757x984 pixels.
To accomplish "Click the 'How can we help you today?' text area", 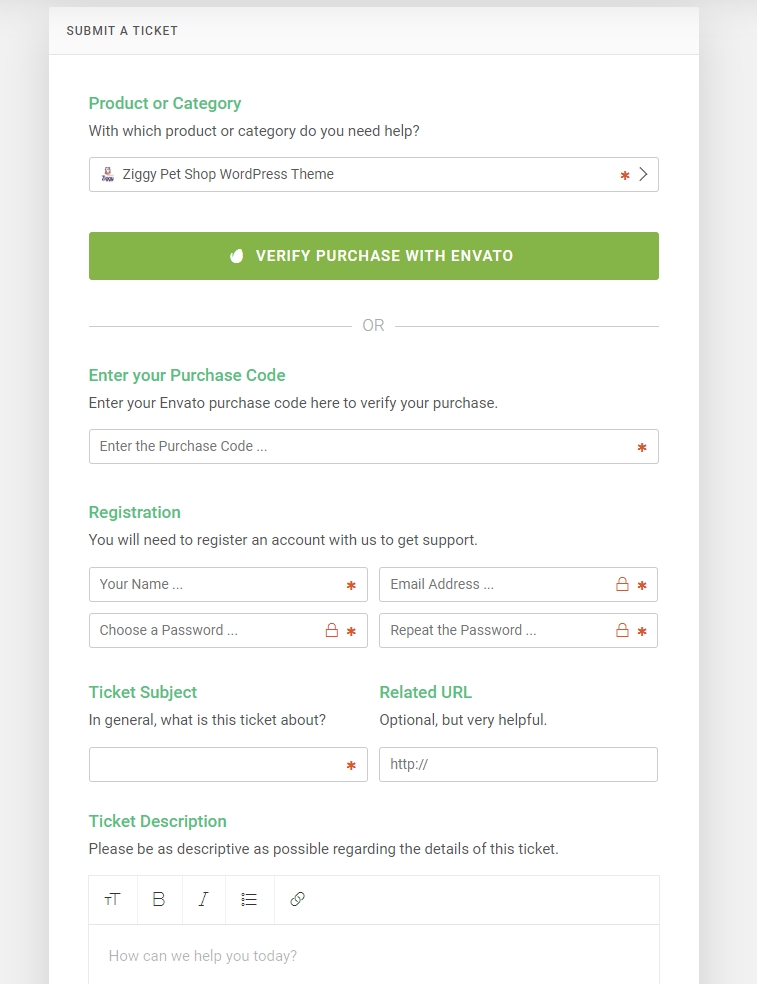I will [x=373, y=956].
